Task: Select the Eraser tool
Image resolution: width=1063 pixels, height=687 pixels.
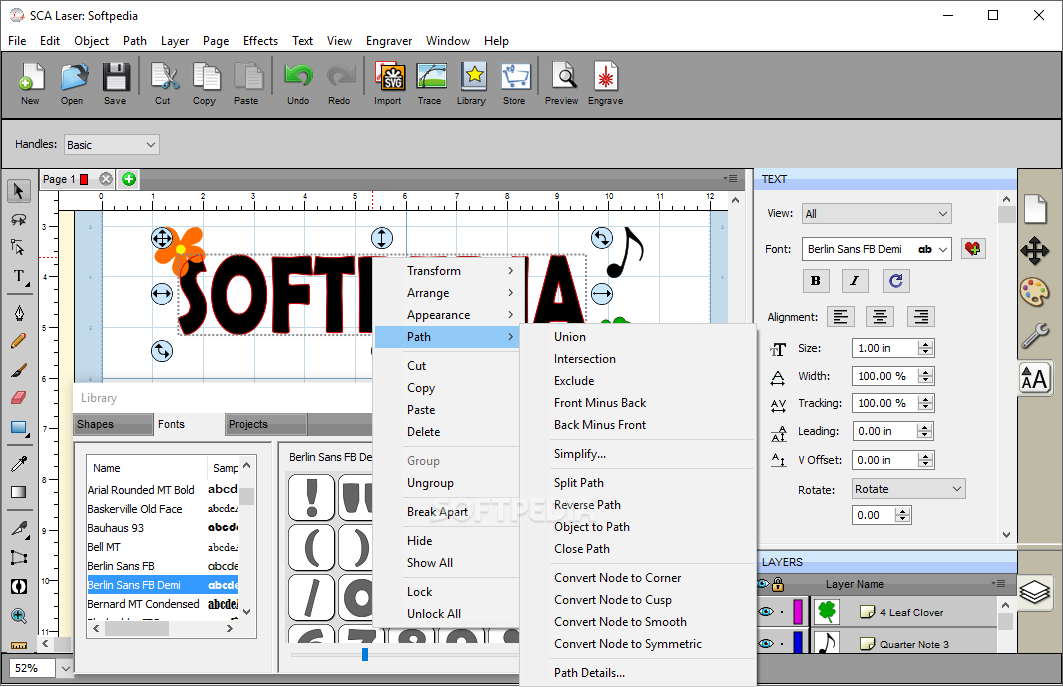Action: click(x=18, y=397)
